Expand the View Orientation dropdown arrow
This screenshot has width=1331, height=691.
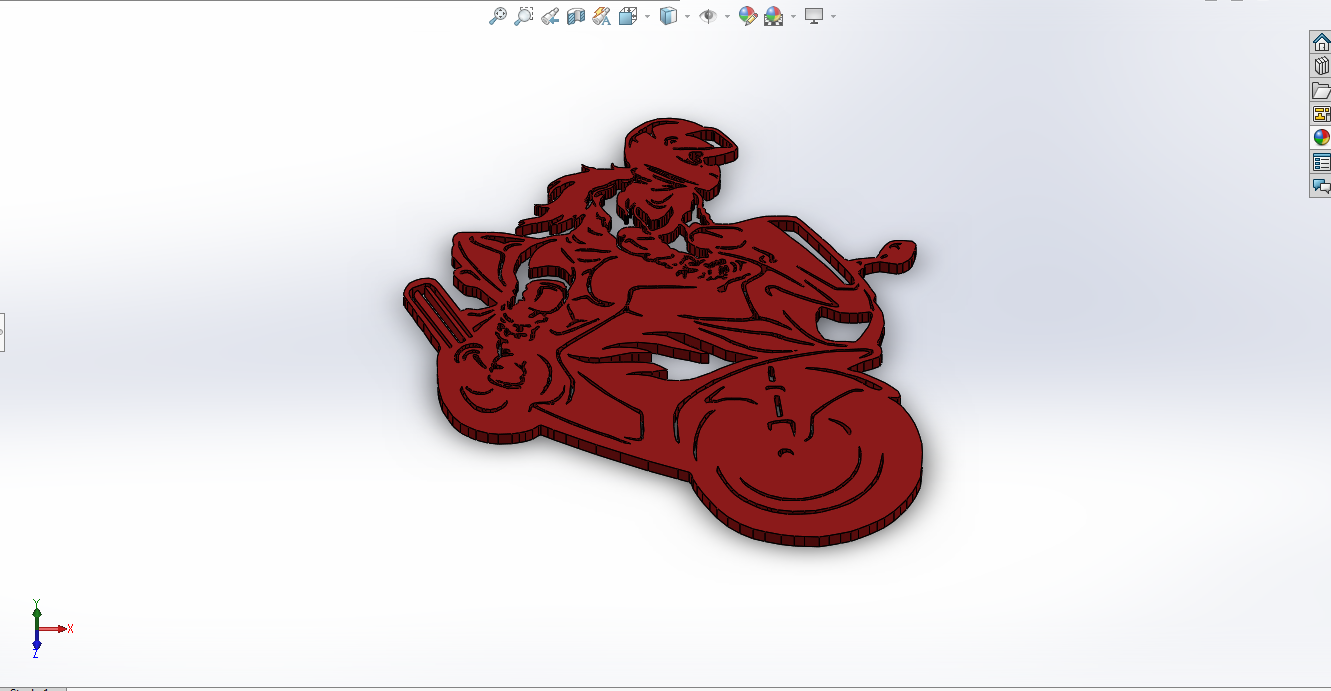click(647, 16)
